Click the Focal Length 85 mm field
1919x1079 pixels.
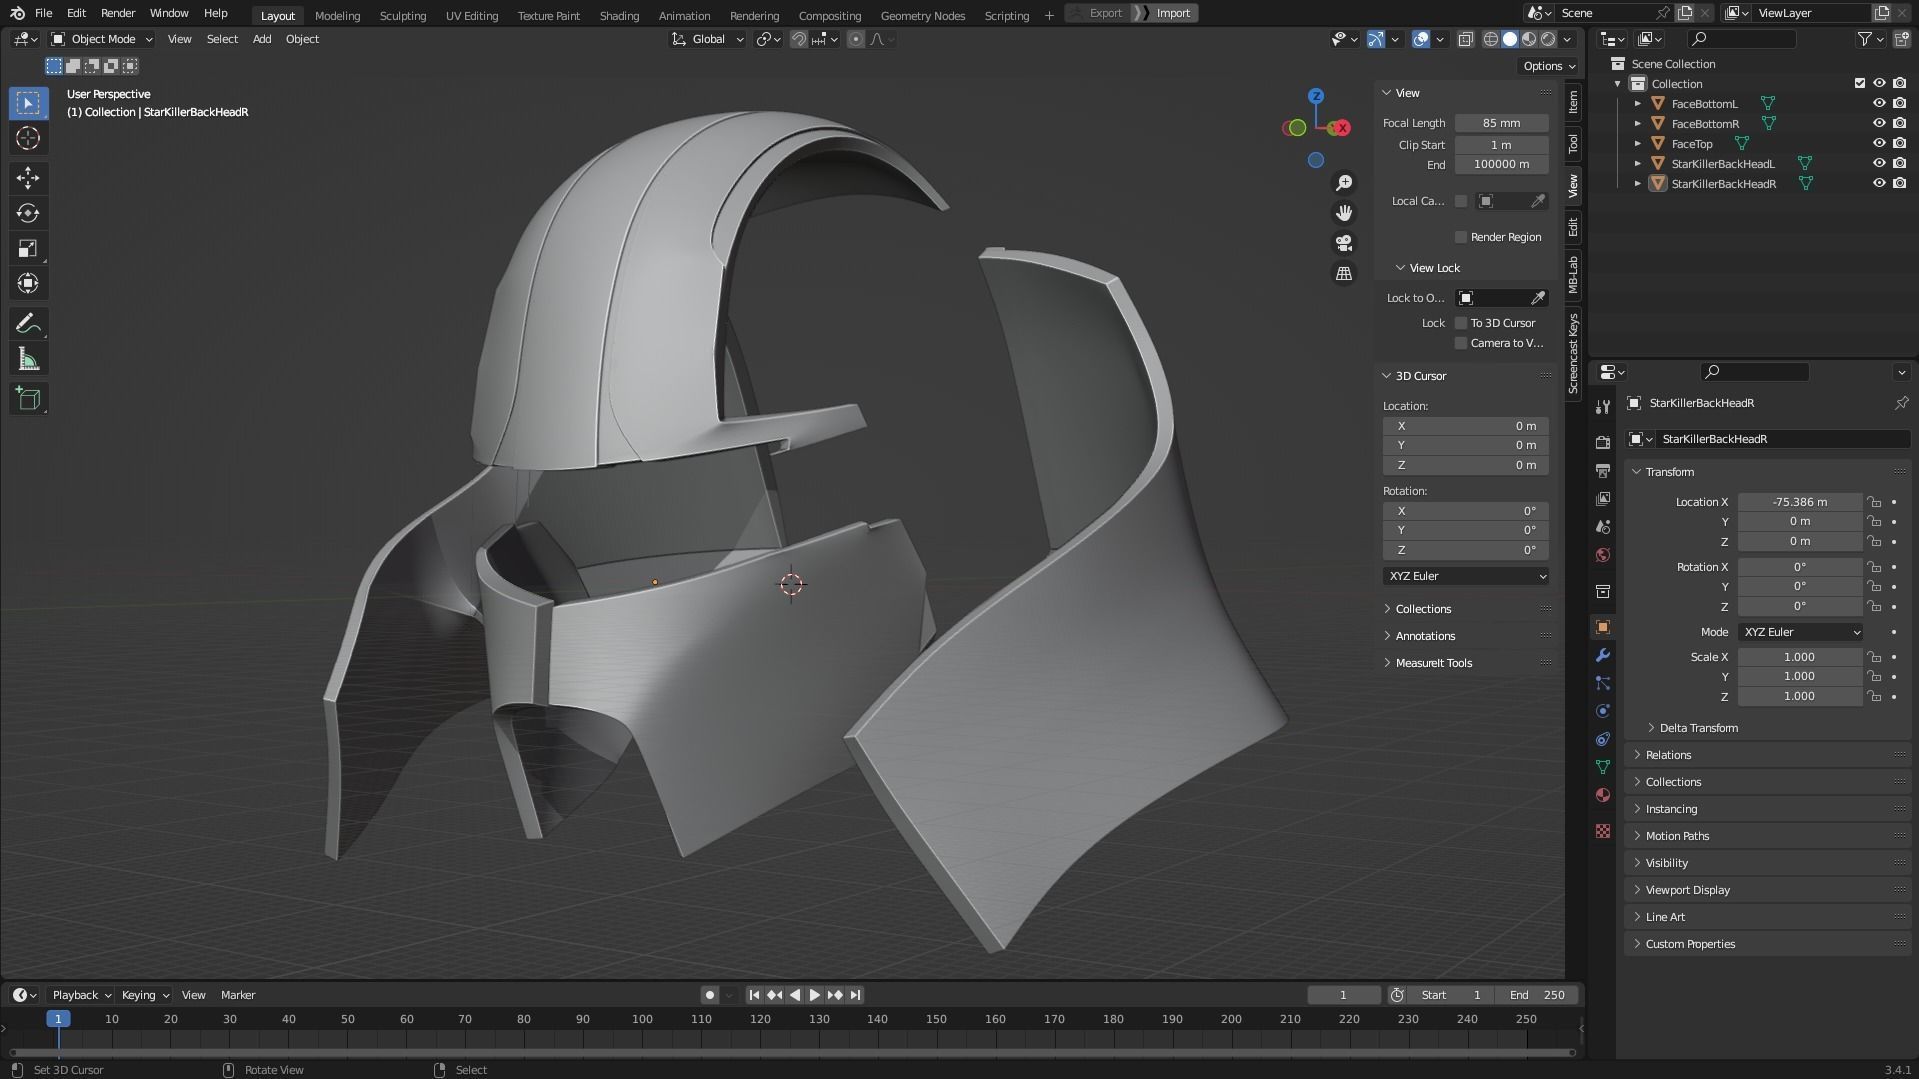pos(1501,123)
